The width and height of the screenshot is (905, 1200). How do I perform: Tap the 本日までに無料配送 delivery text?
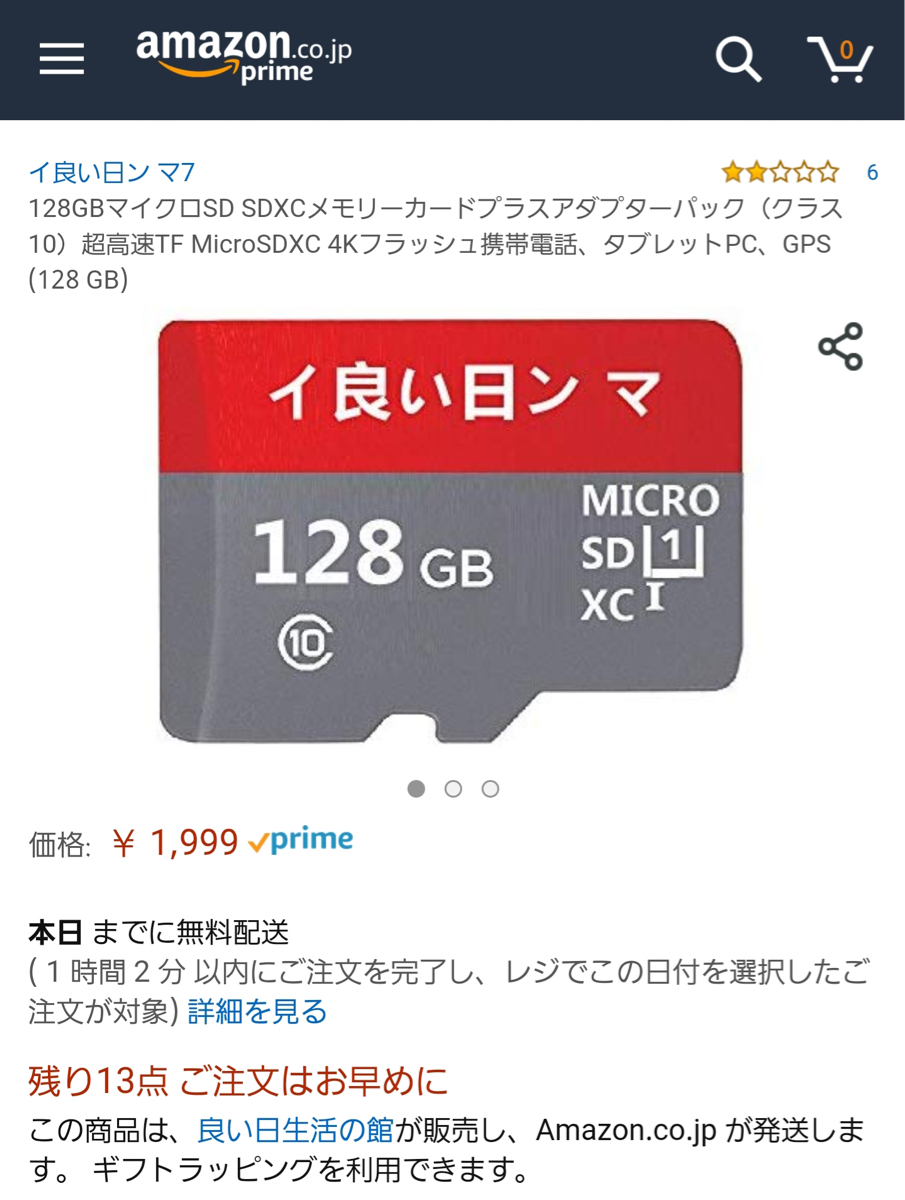(x=158, y=933)
